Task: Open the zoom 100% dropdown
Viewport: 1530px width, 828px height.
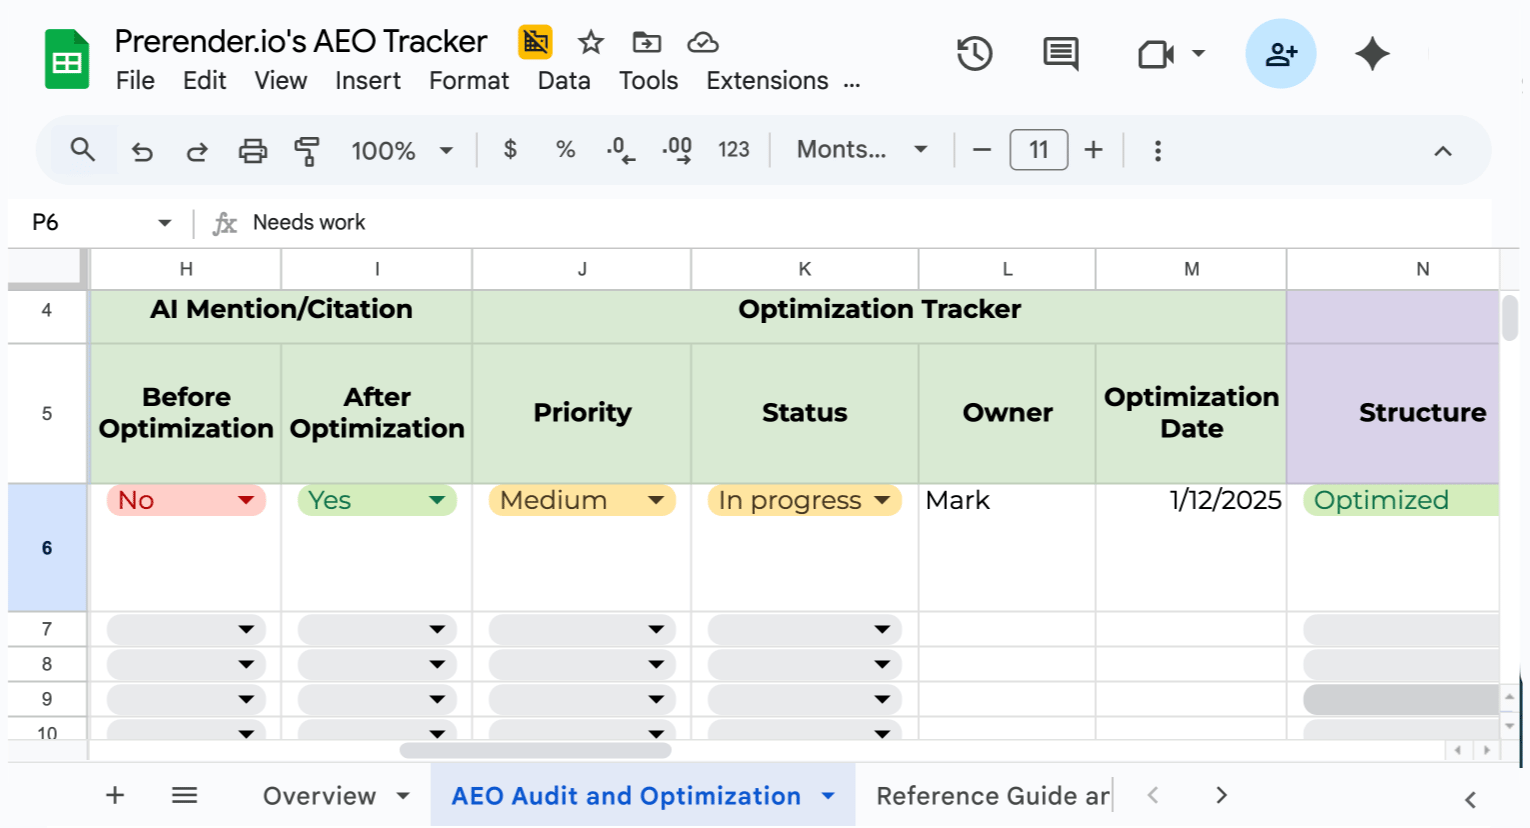Action: coord(402,151)
